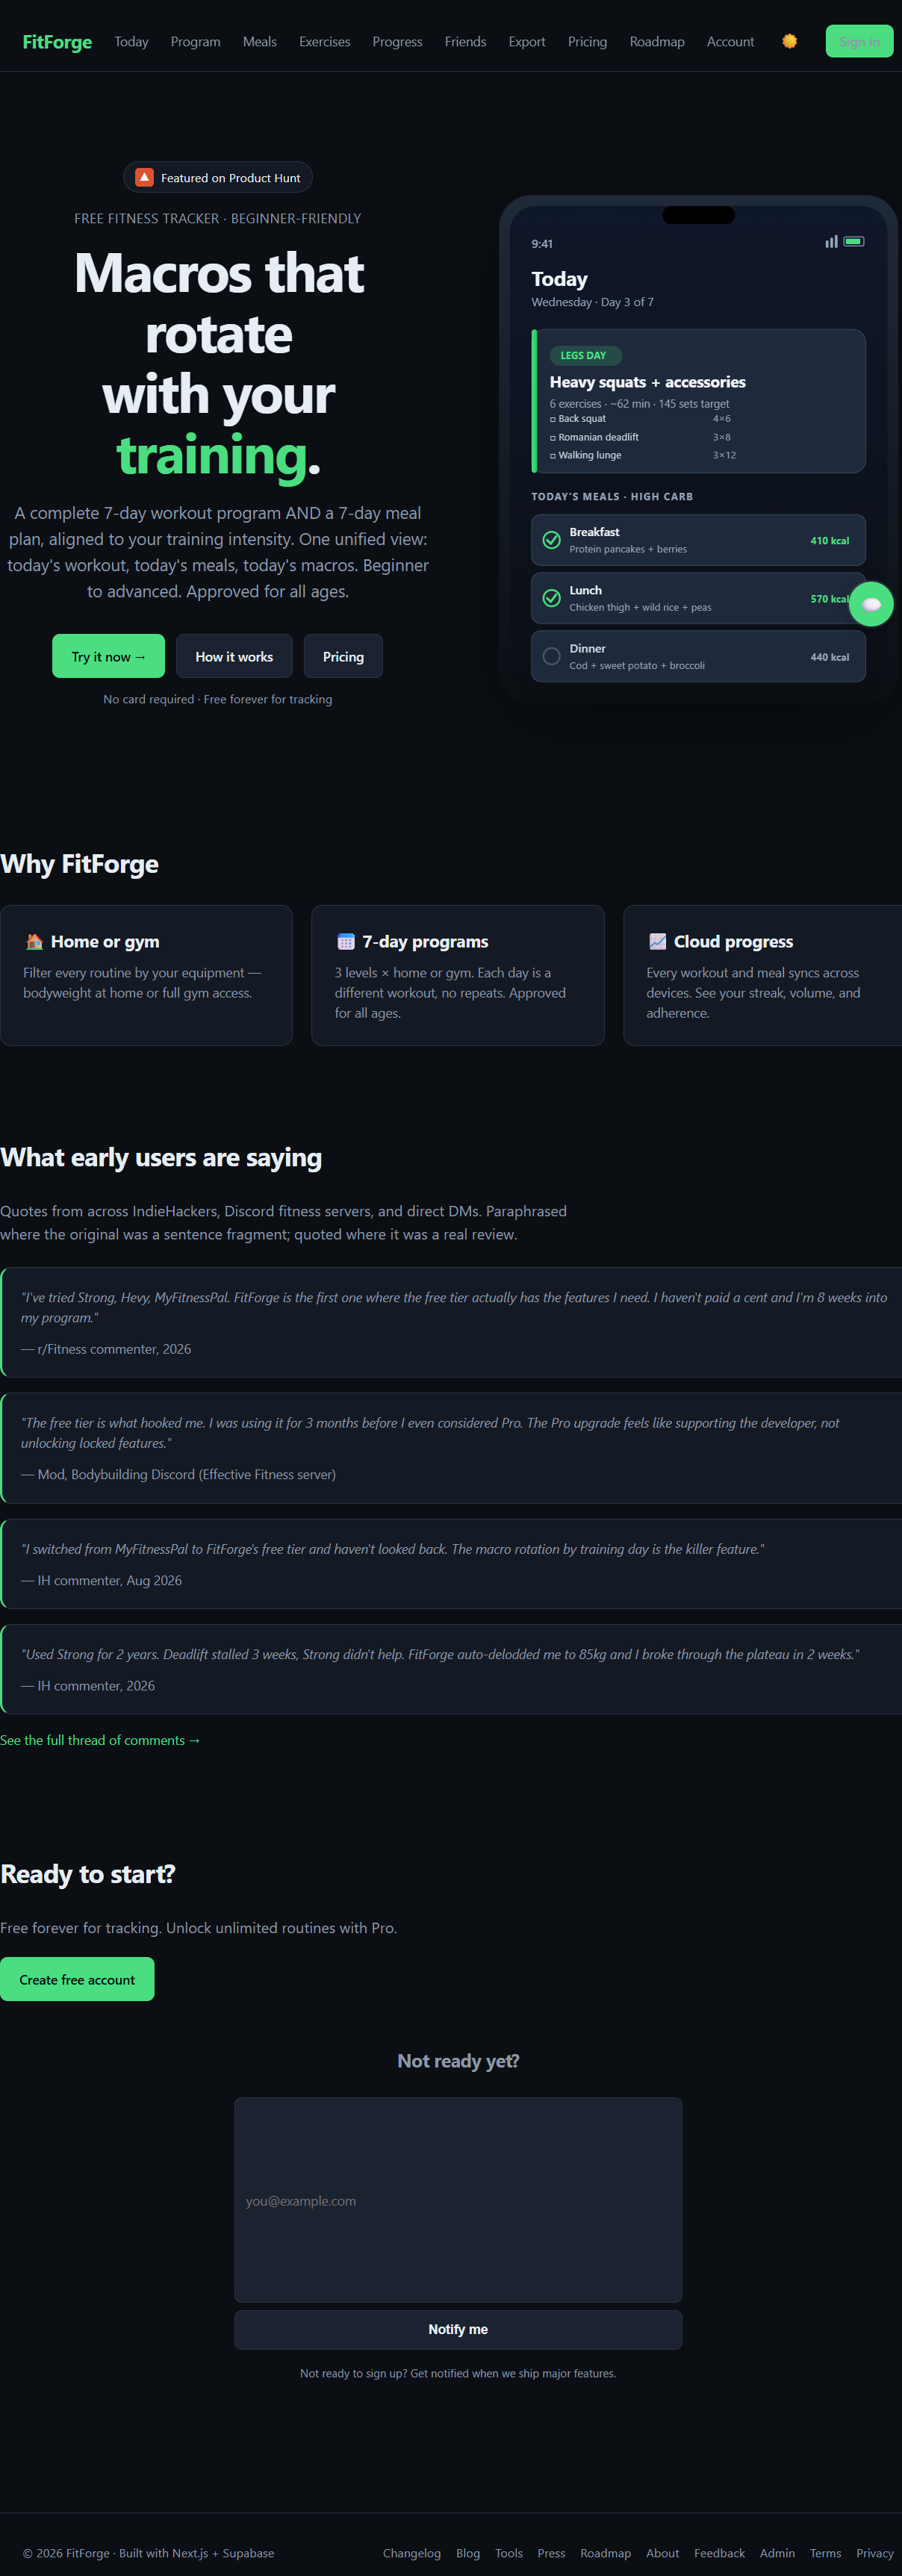902x2576 pixels.
Task: Open Roadmap in the top navigation
Action: [x=657, y=41]
